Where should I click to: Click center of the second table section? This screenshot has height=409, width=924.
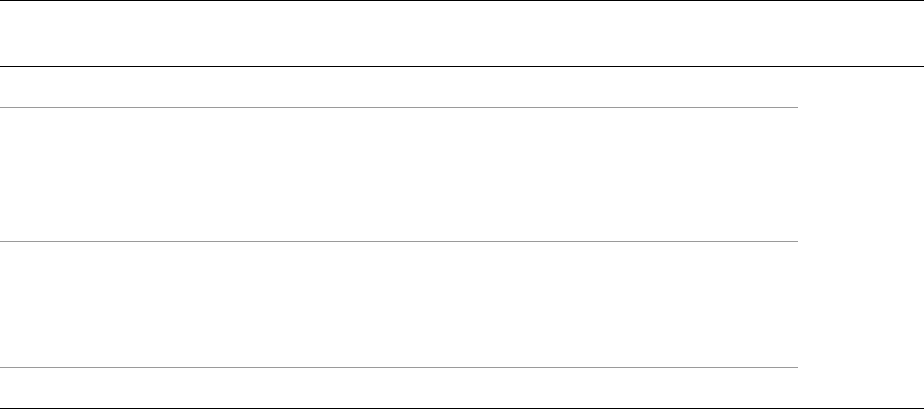point(400,304)
